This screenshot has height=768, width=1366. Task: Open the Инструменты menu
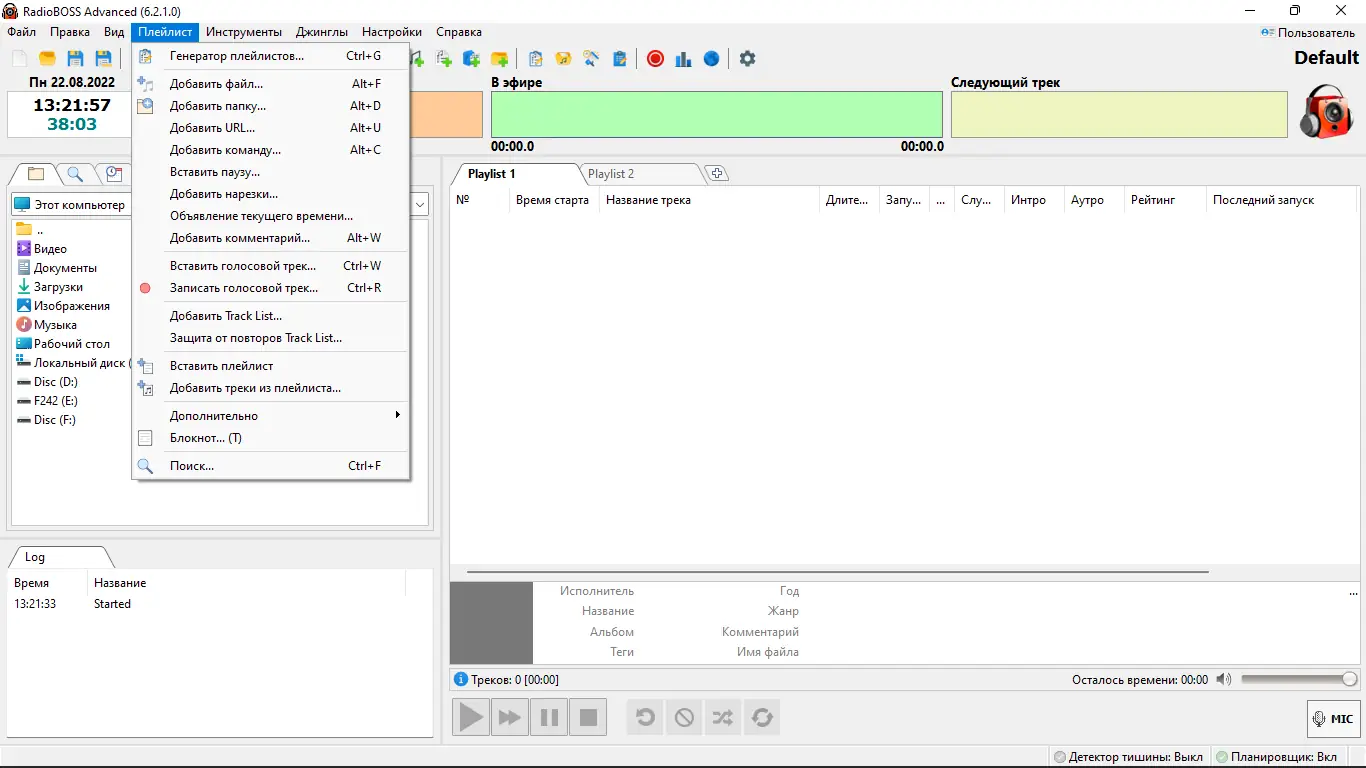click(244, 32)
